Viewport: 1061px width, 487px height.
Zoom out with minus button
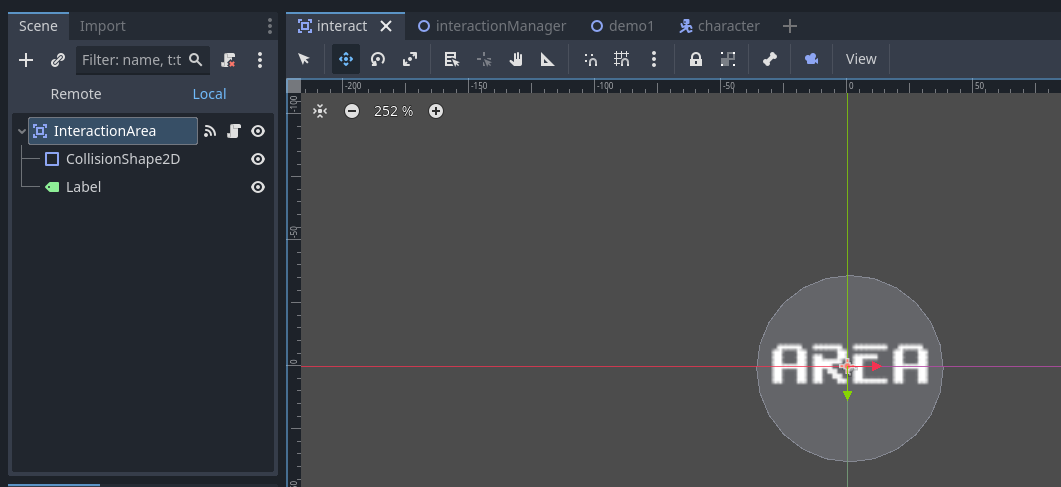pyautogui.click(x=352, y=111)
